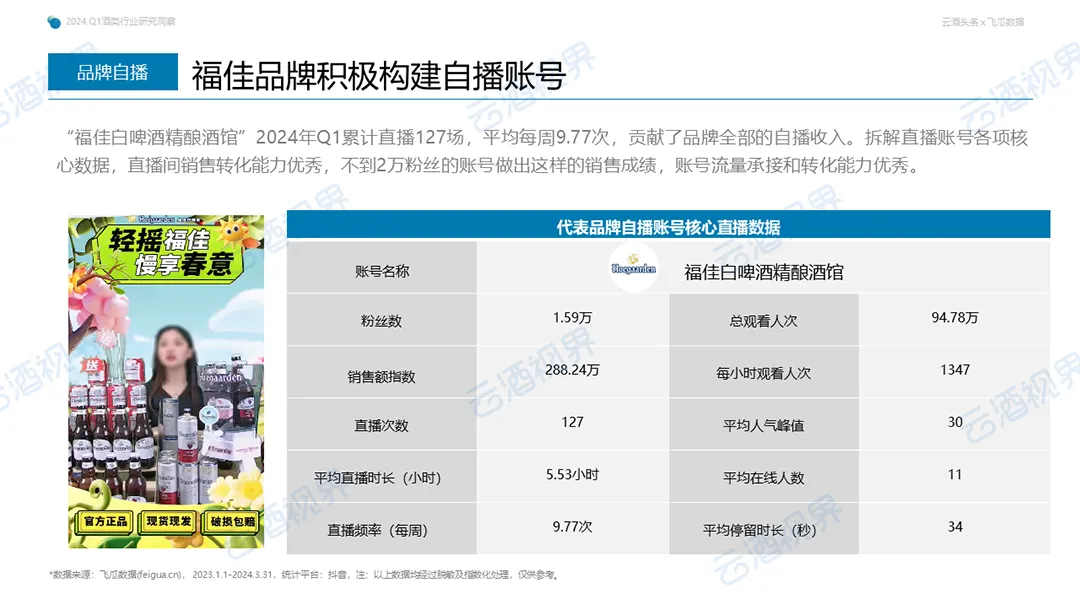Select the 总观看人次 label cell
The width and height of the screenshot is (1080, 608).
(x=763, y=320)
